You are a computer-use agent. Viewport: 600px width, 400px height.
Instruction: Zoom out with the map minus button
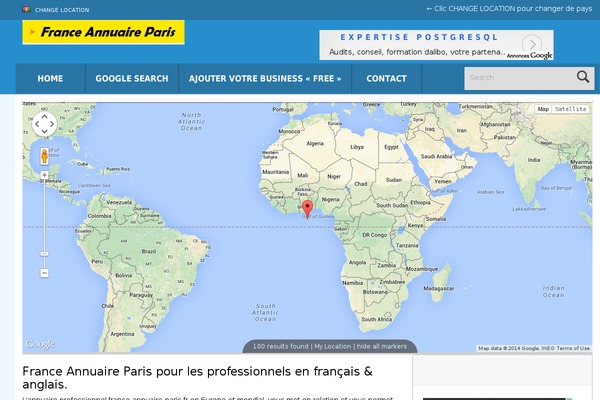pyautogui.click(x=44, y=273)
